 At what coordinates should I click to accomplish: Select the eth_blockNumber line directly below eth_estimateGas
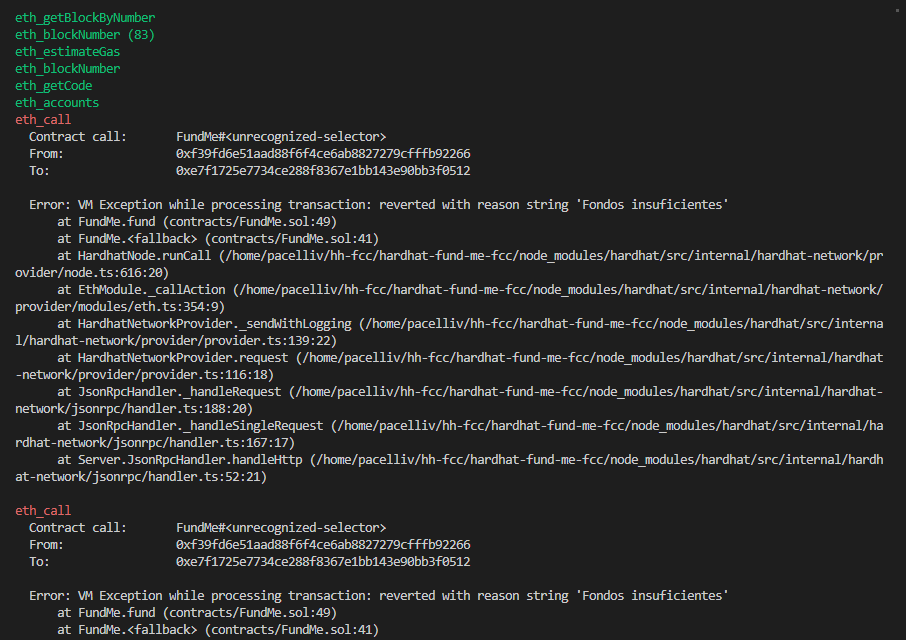(x=68, y=69)
